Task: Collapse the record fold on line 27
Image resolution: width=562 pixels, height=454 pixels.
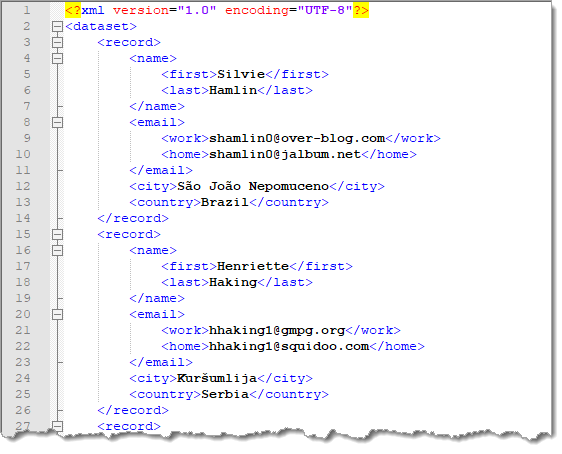Action: coord(57,426)
